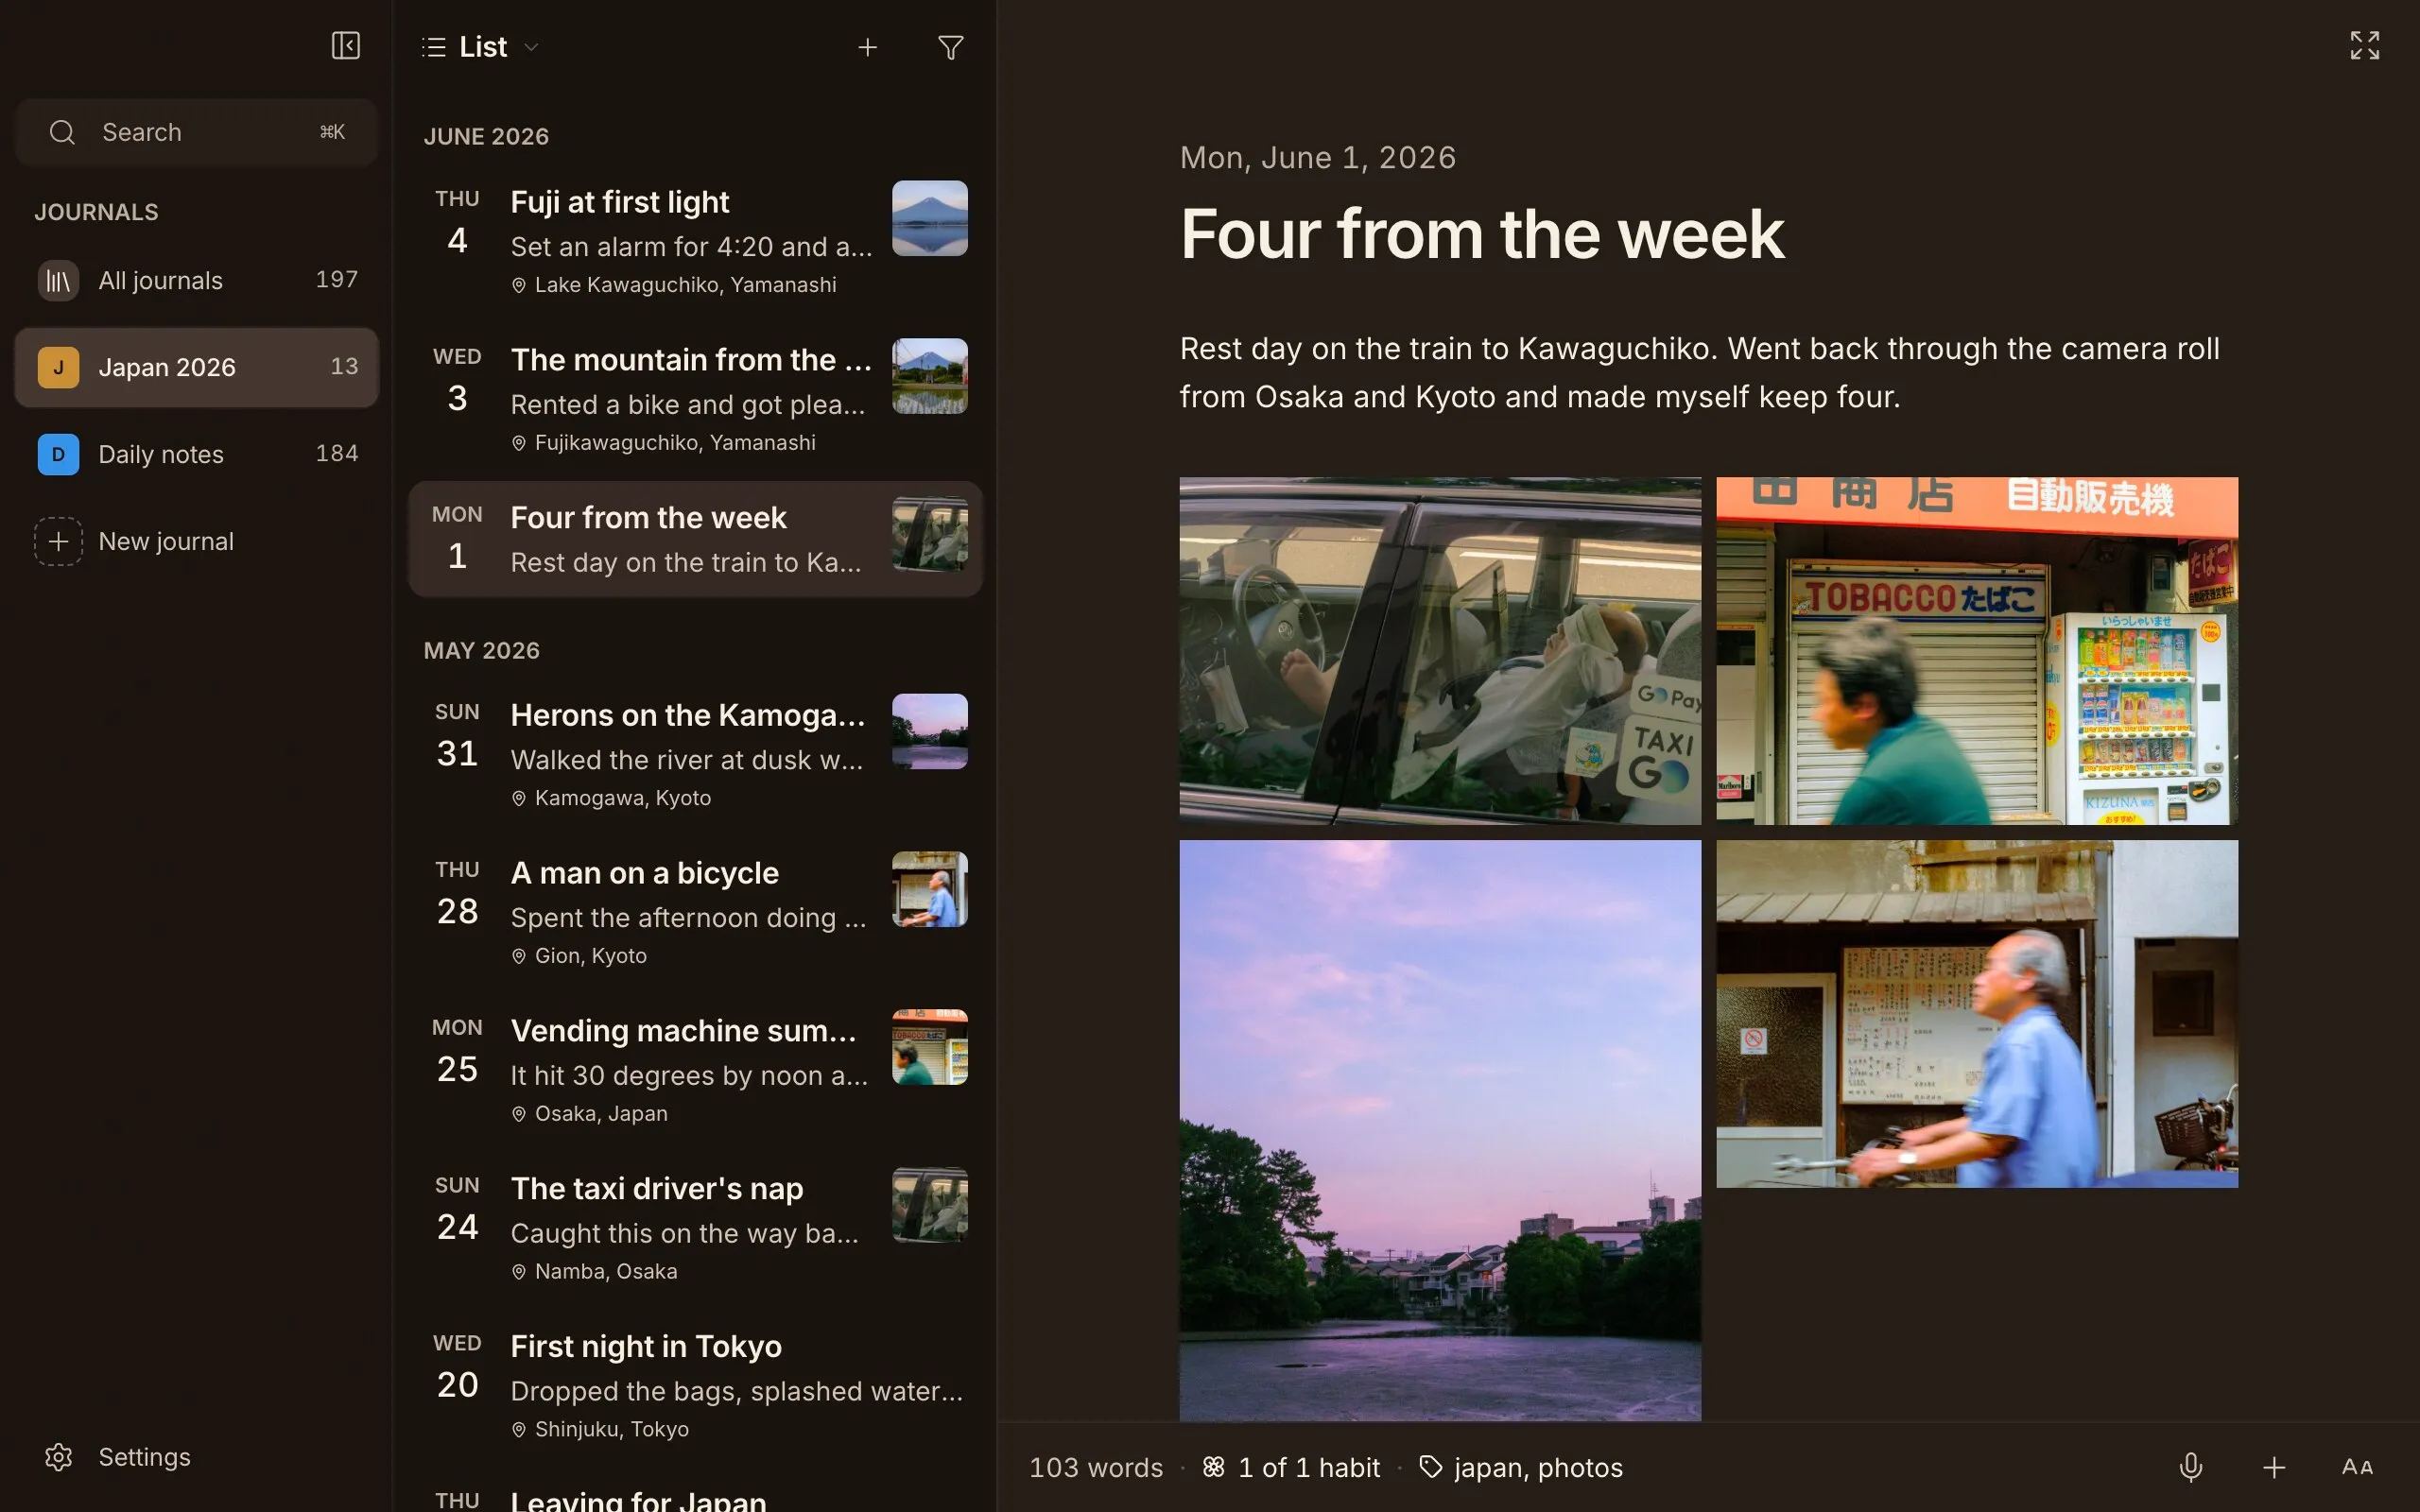Open the Daily notes journal

click(x=196, y=454)
